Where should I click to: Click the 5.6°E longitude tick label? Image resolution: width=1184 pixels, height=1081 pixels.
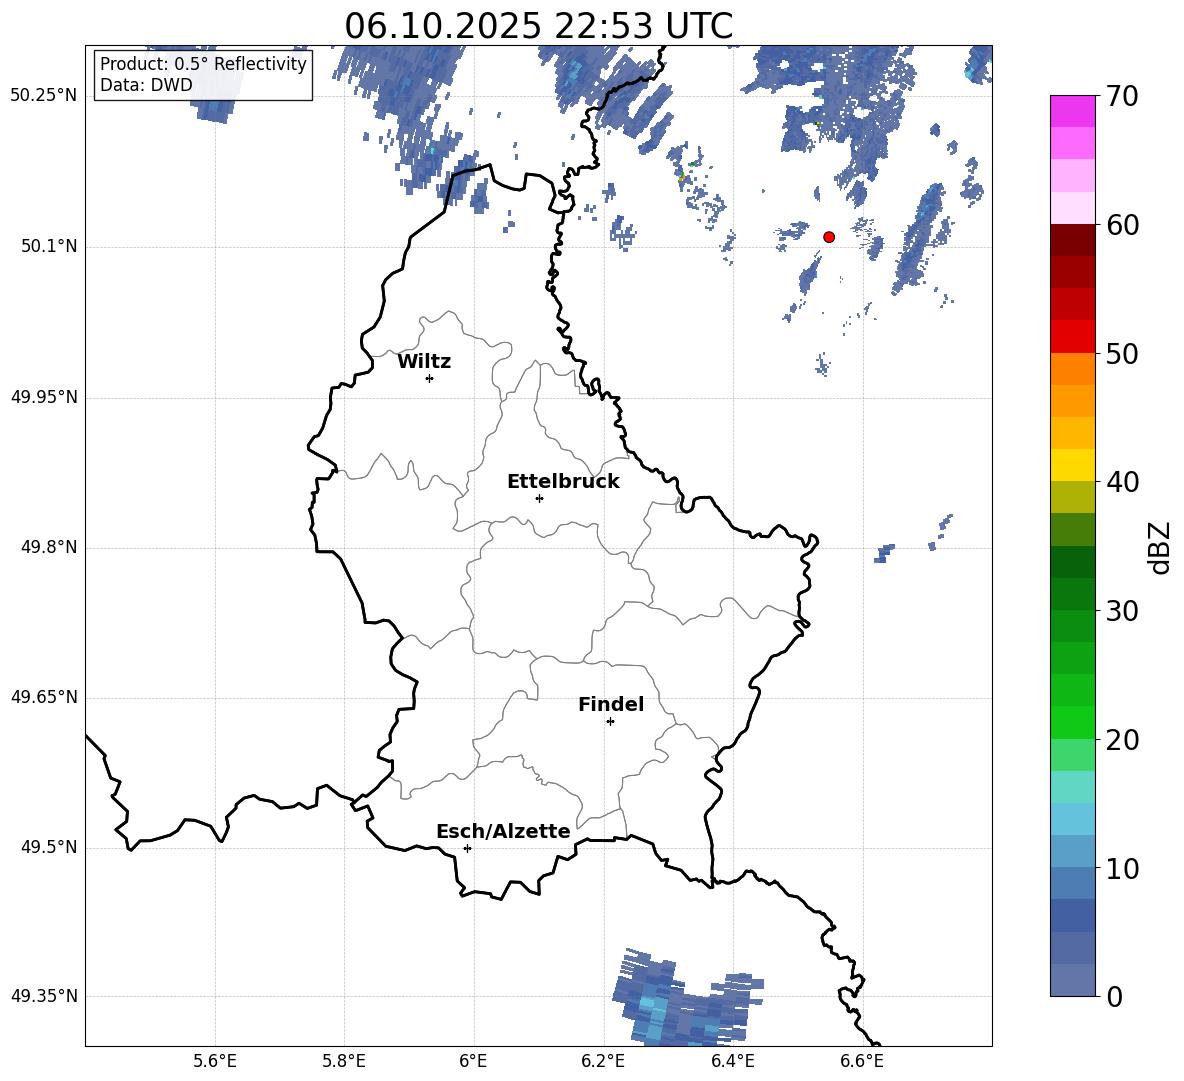click(214, 1061)
